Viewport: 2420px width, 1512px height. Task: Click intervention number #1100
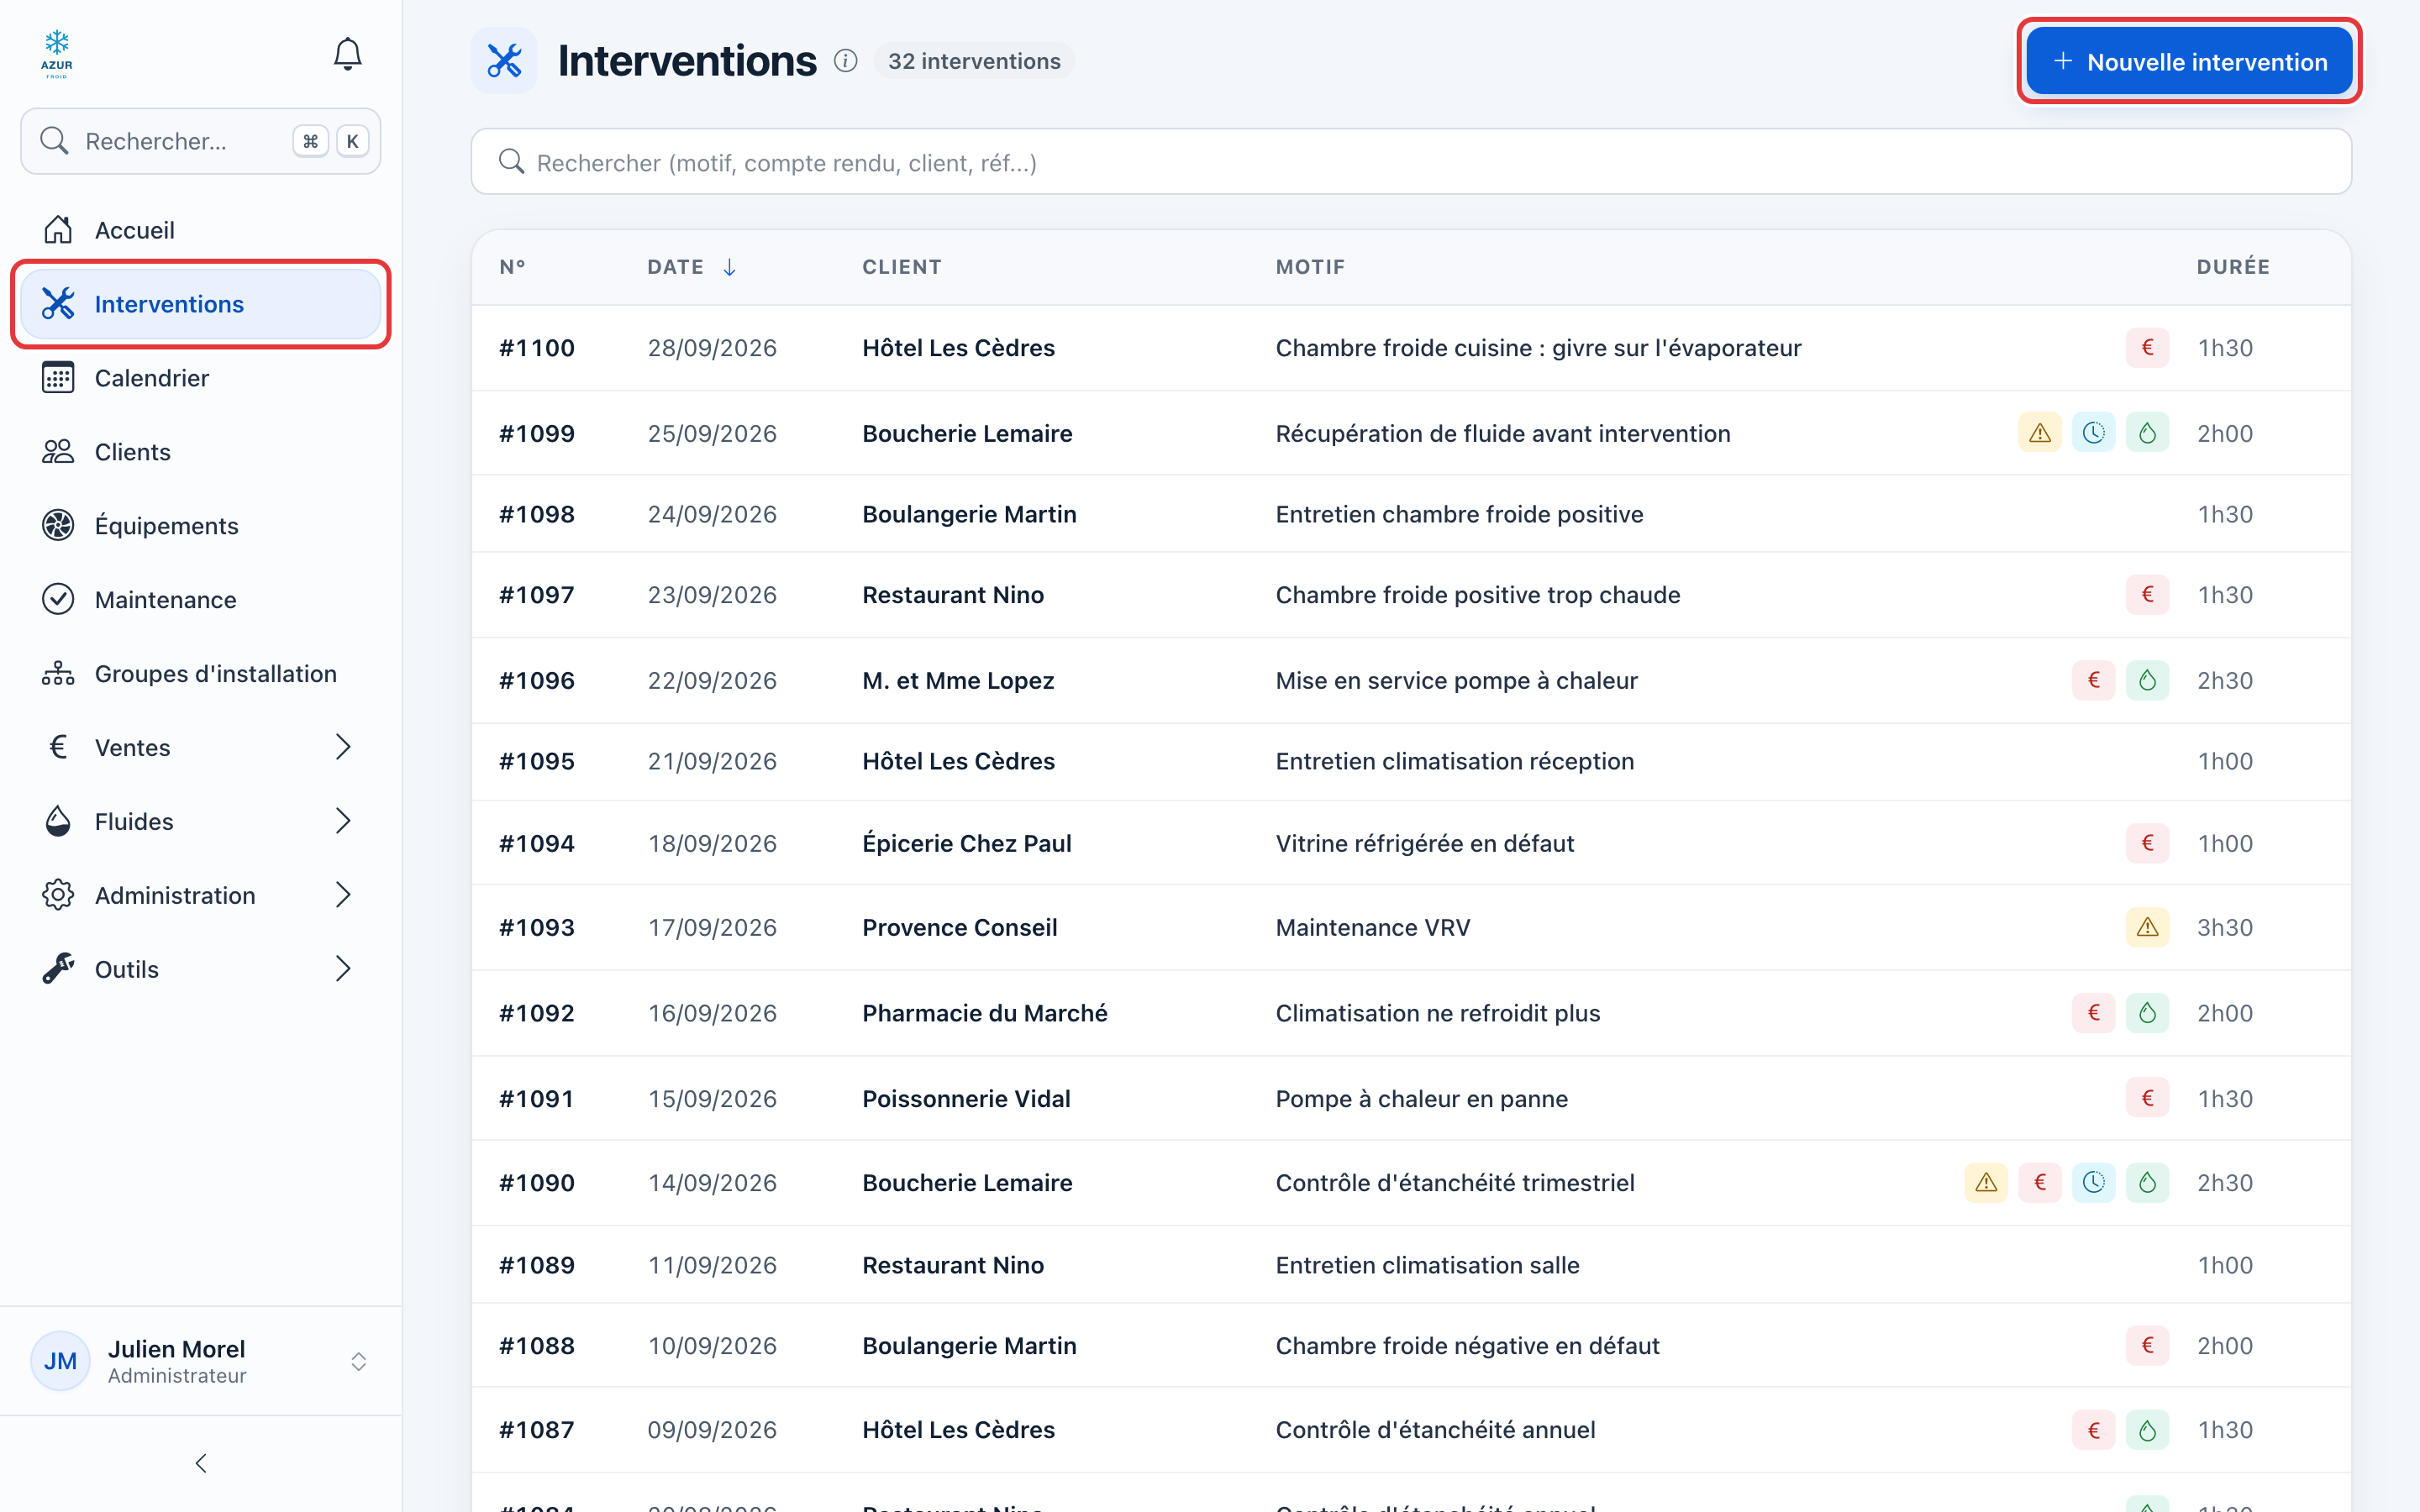coord(537,348)
